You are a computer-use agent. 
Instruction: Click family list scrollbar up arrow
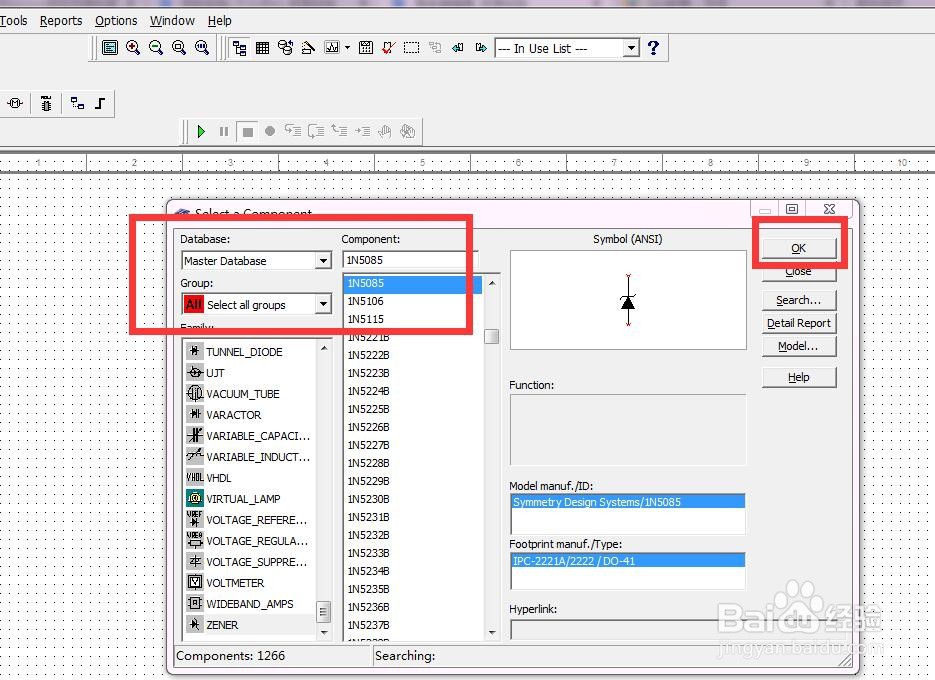click(324, 348)
